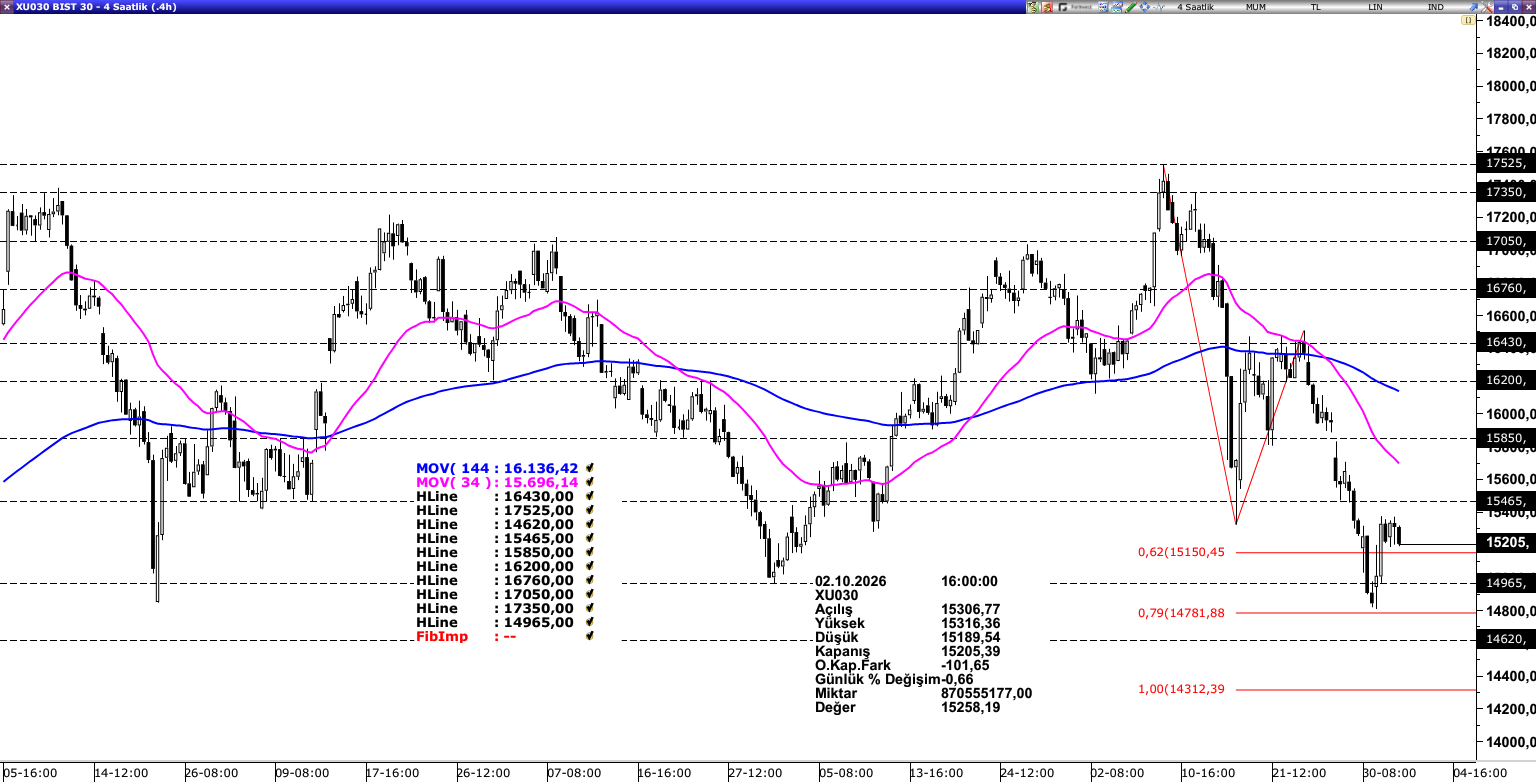Click the MOV( 144 : 16.136,42 legend text

pyautogui.click(x=497, y=468)
